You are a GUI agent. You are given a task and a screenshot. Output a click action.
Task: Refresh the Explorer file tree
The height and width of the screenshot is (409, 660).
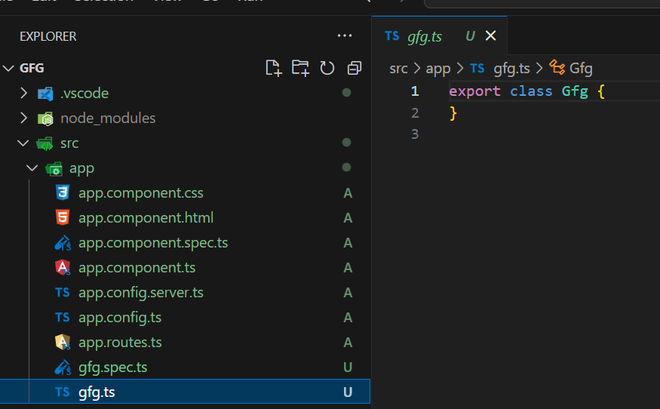tap(327, 68)
